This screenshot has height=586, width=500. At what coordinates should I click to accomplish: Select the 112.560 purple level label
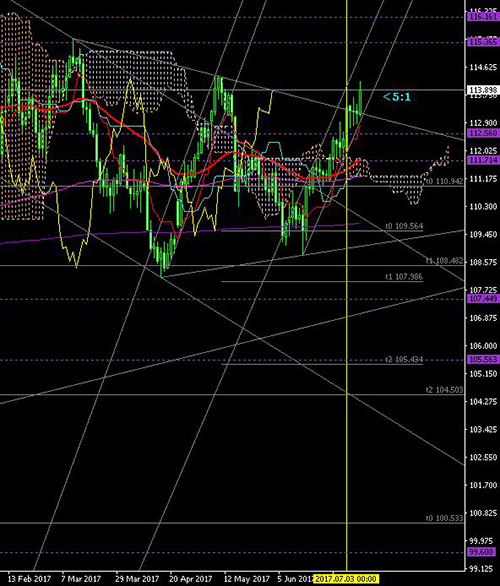pyautogui.click(x=483, y=133)
